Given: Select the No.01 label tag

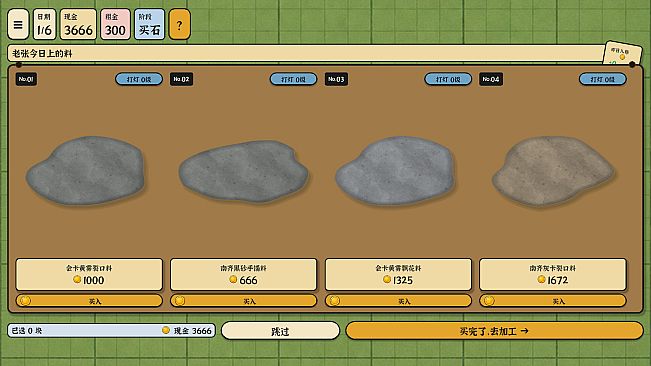Looking at the screenshot, I should [26, 79].
